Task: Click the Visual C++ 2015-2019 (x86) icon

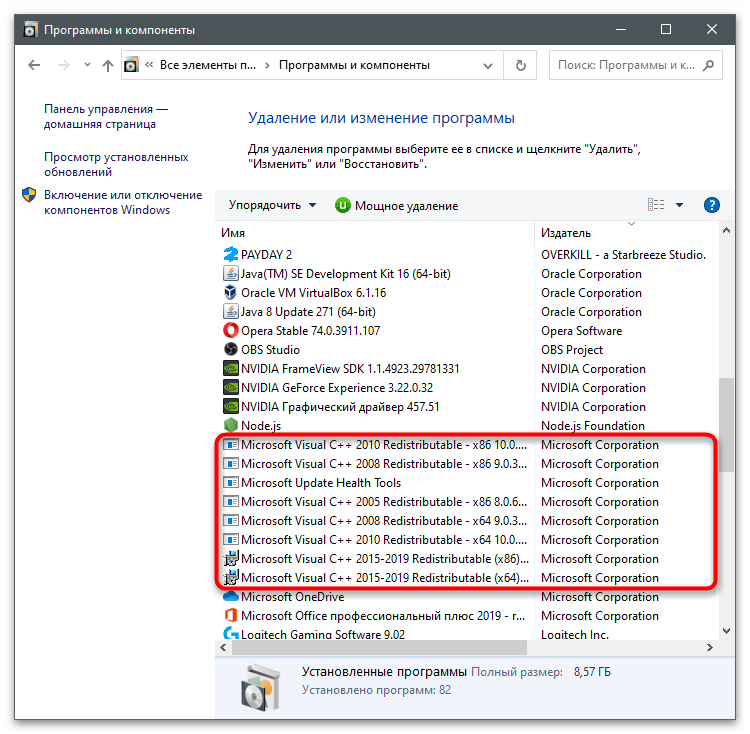Action: click(231, 559)
